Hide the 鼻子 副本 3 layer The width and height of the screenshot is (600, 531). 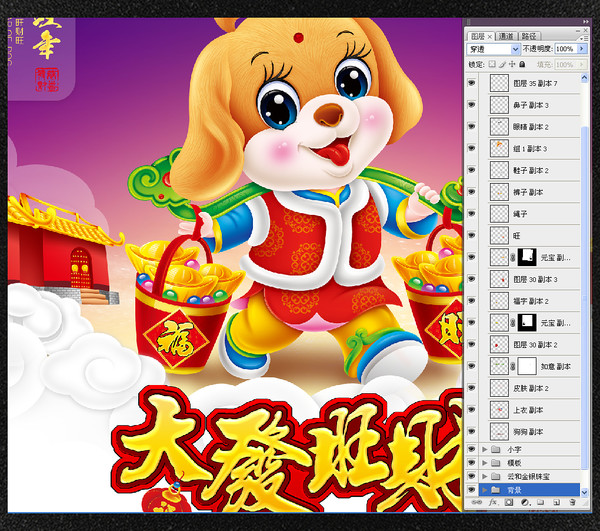(x=471, y=104)
